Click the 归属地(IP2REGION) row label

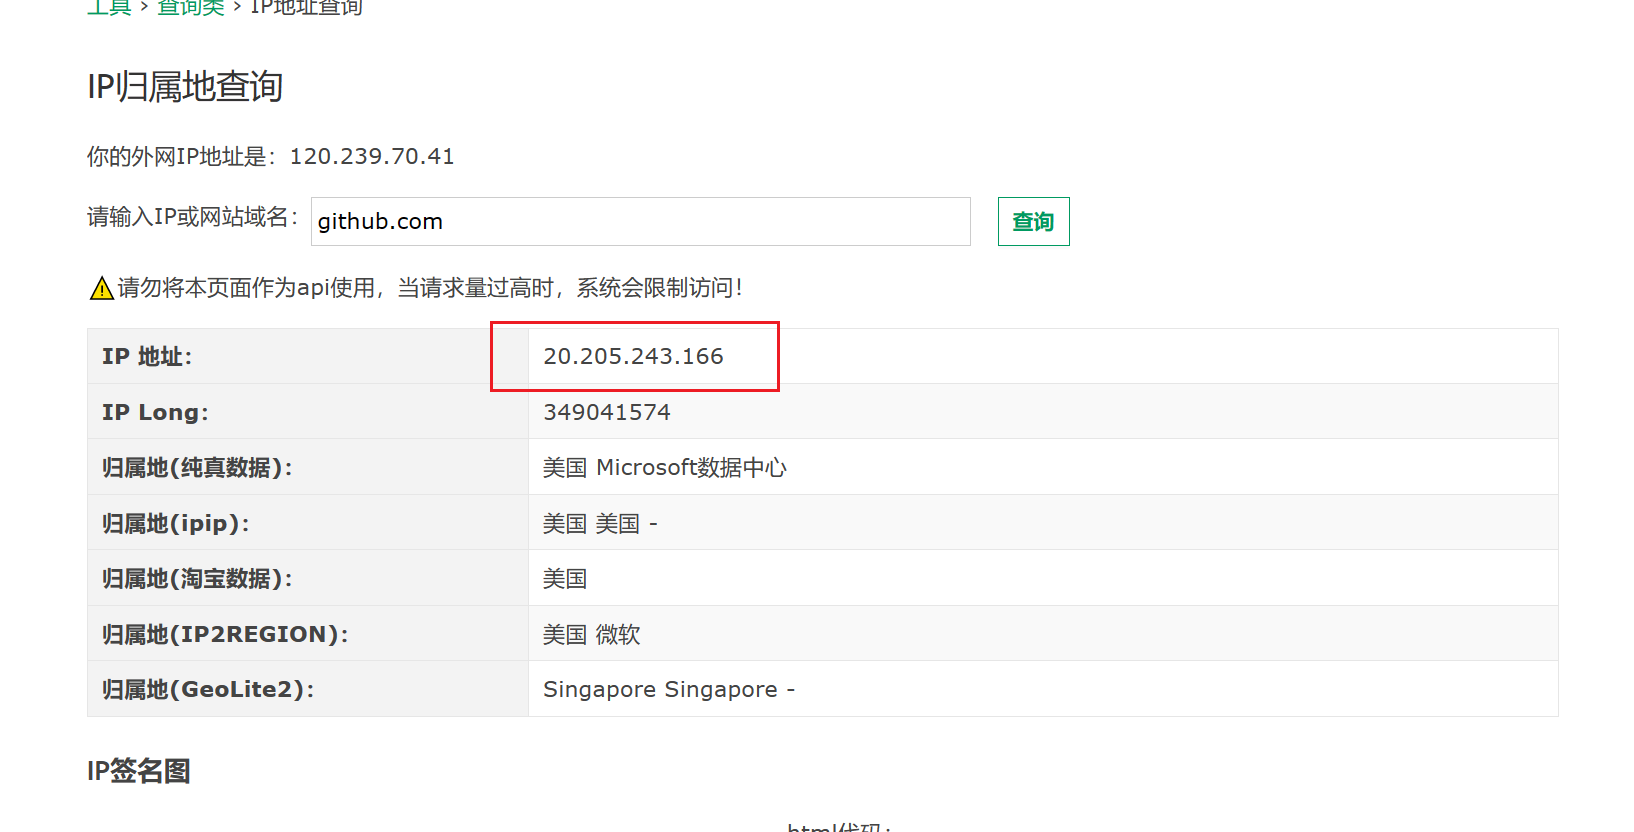pos(225,634)
